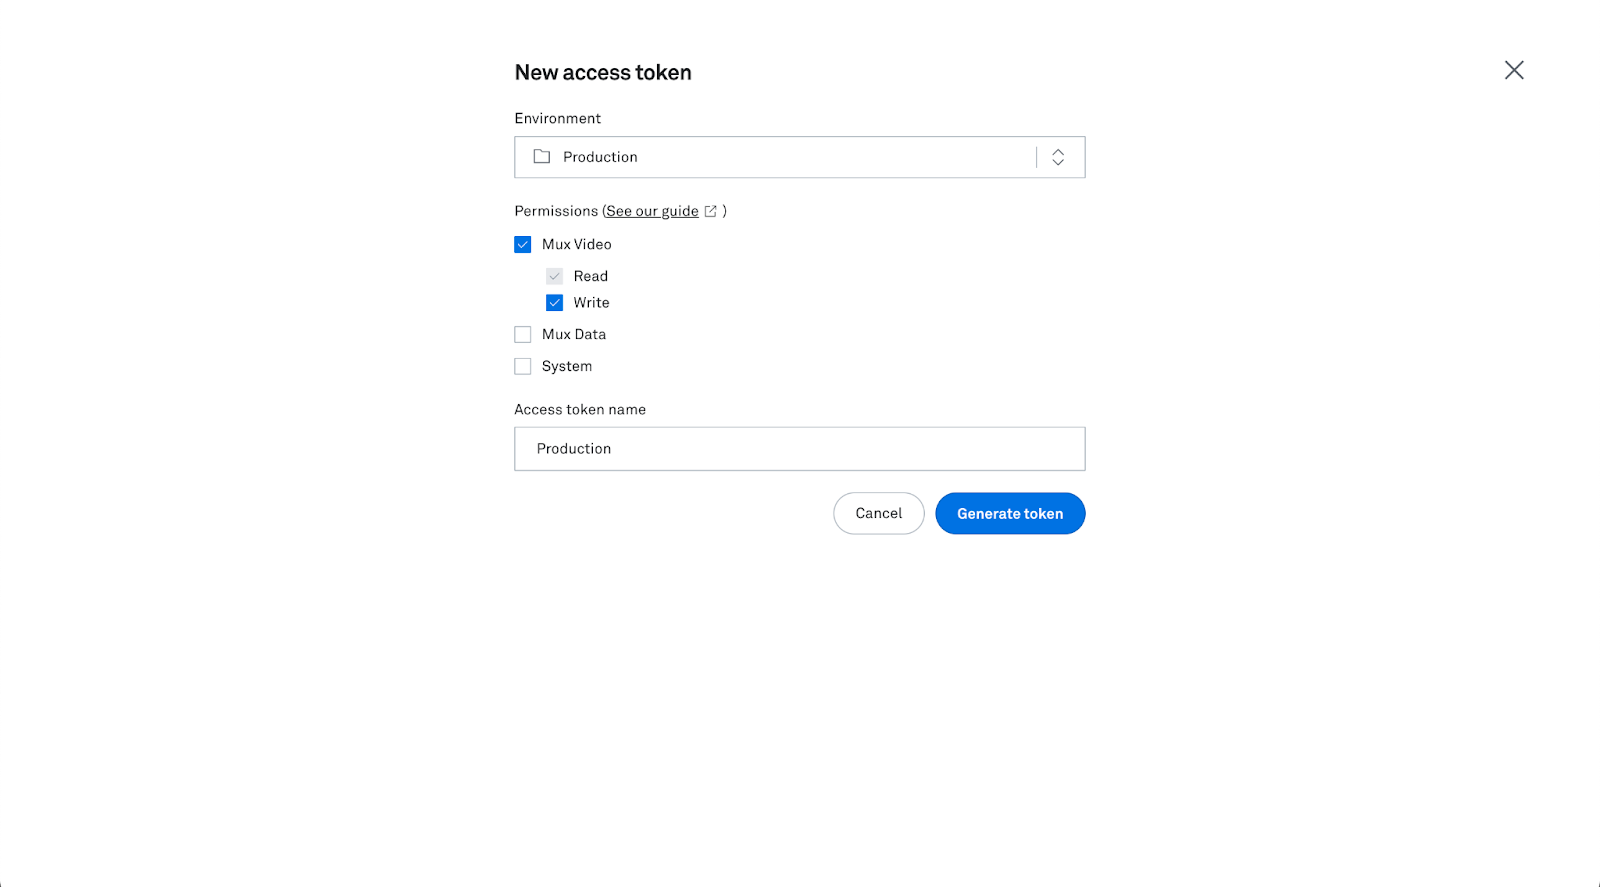Enable the System permission
Image resolution: width=1600 pixels, height=887 pixels.
(522, 366)
